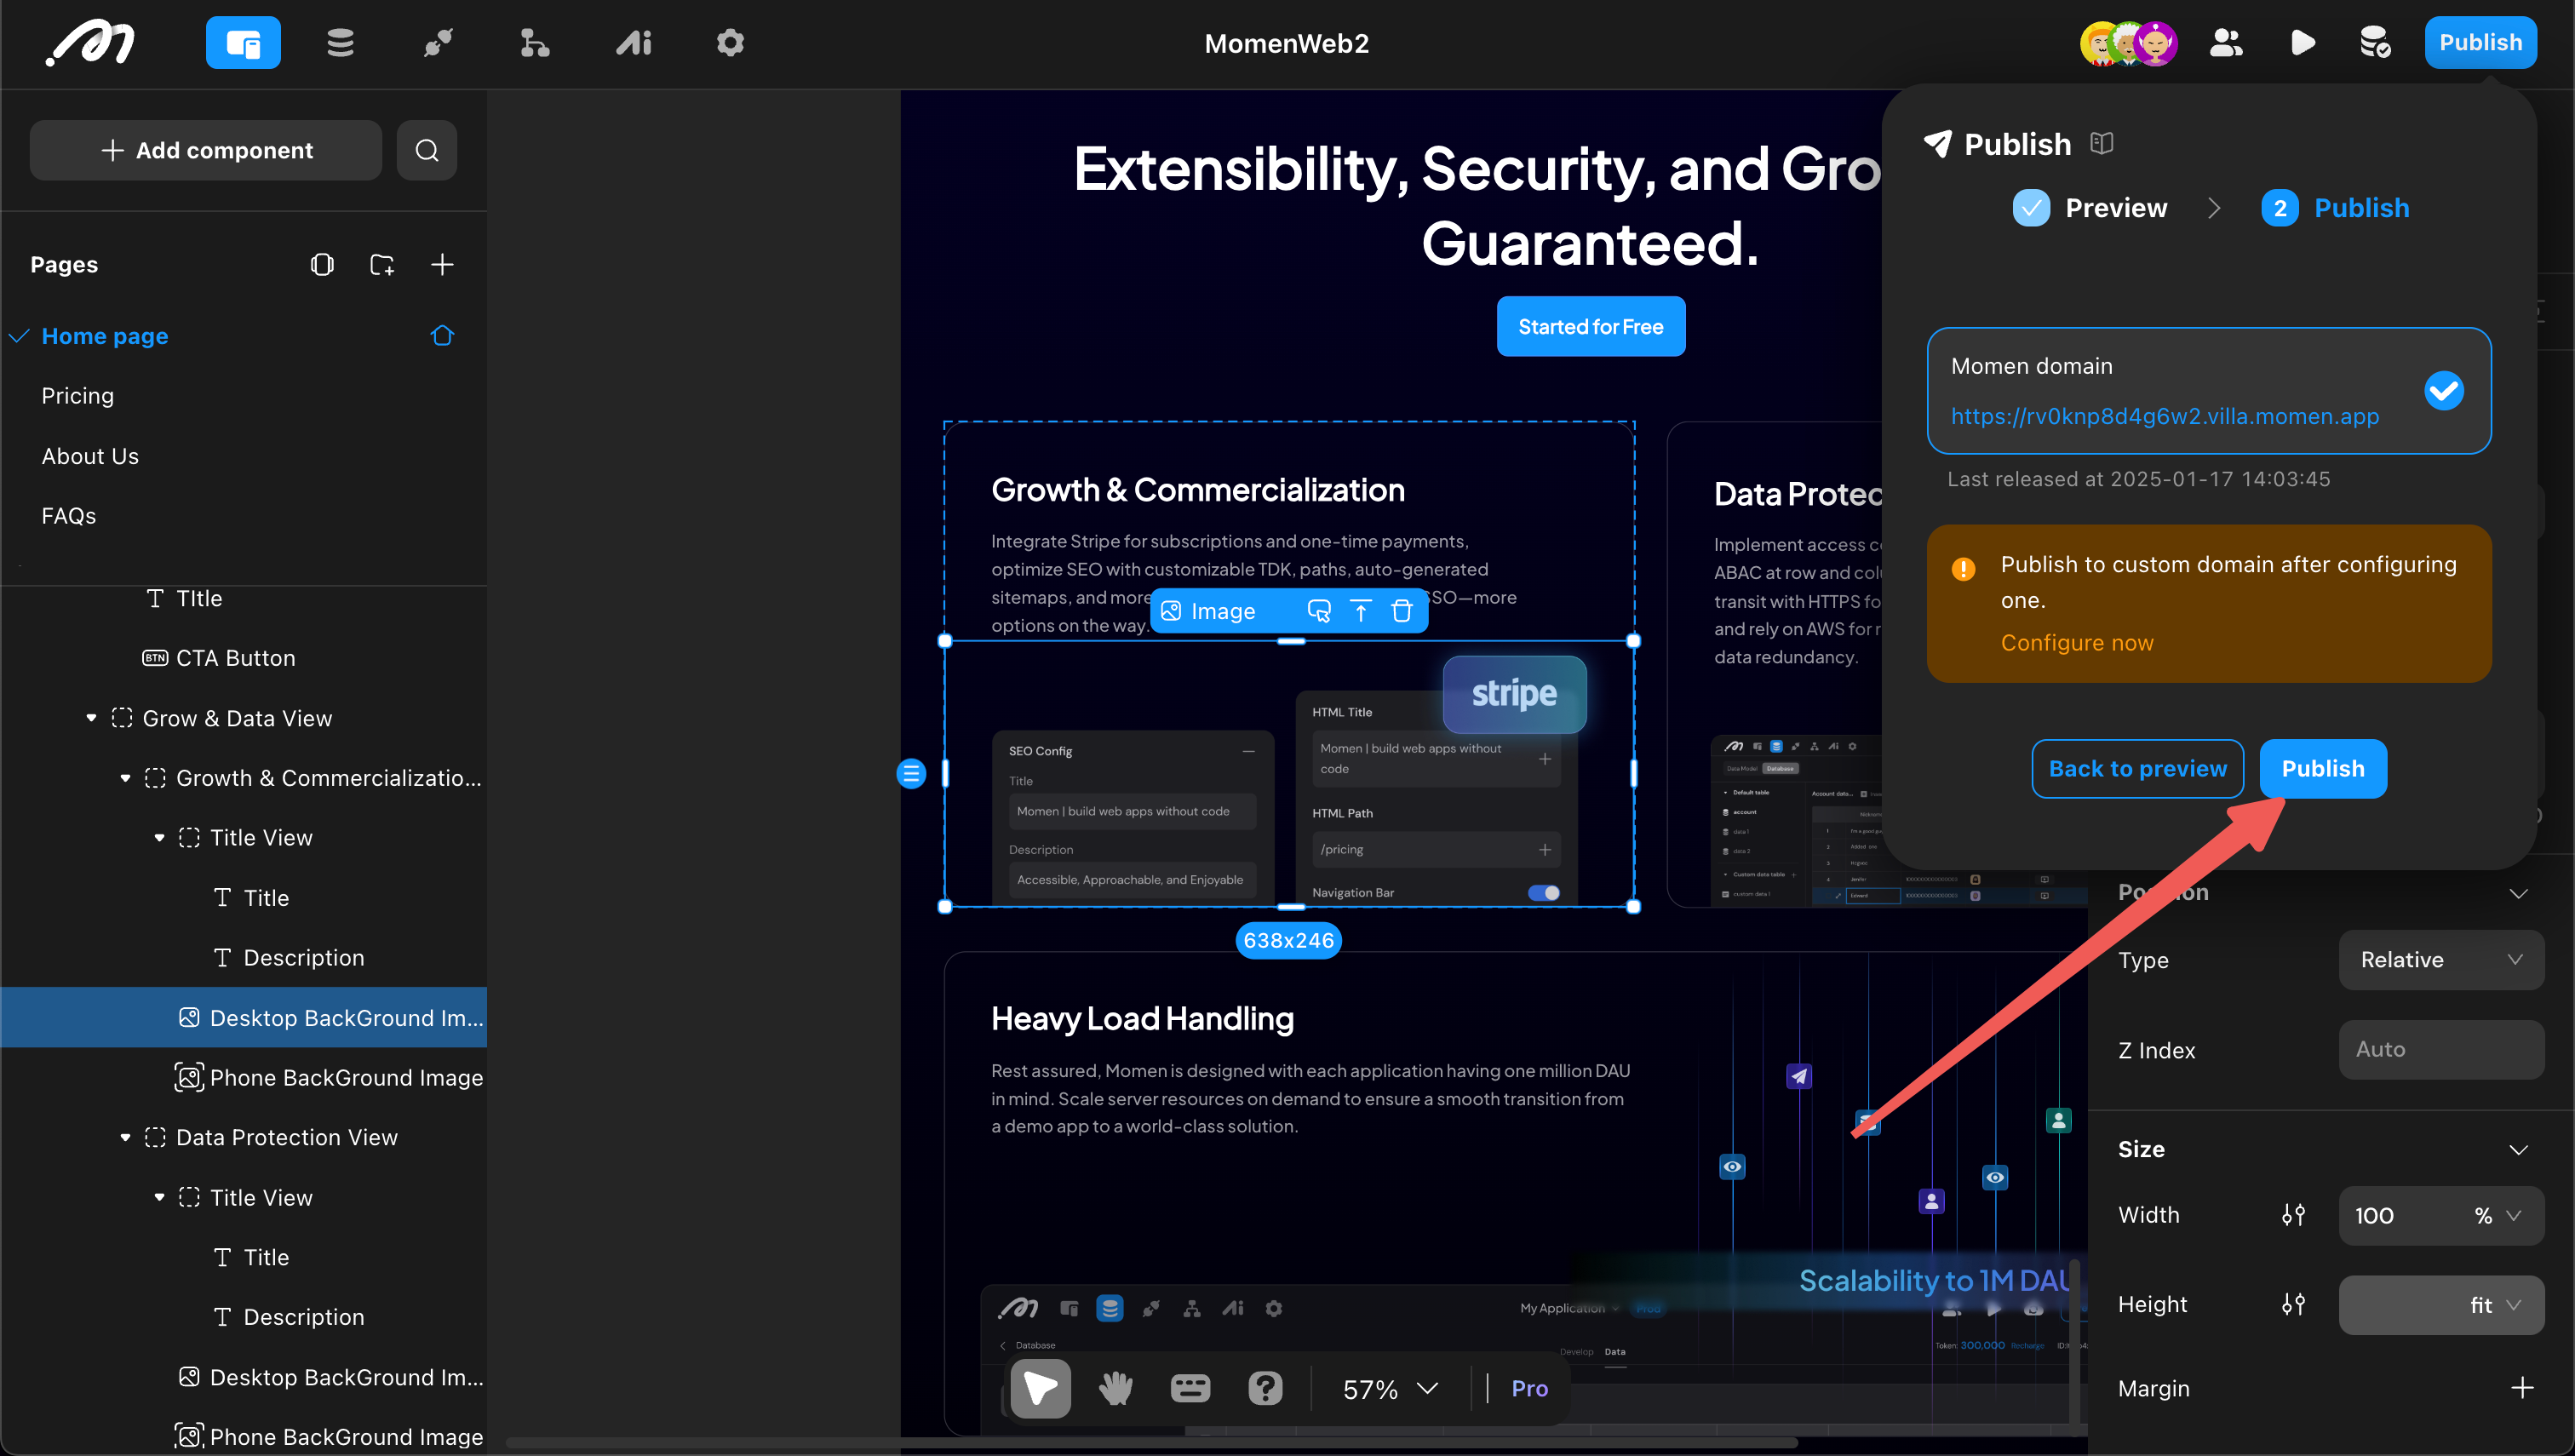Collapse the Title View under Data Protection View
The height and width of the screenshot is (1456, 2575).
[x=159, y=1197]
